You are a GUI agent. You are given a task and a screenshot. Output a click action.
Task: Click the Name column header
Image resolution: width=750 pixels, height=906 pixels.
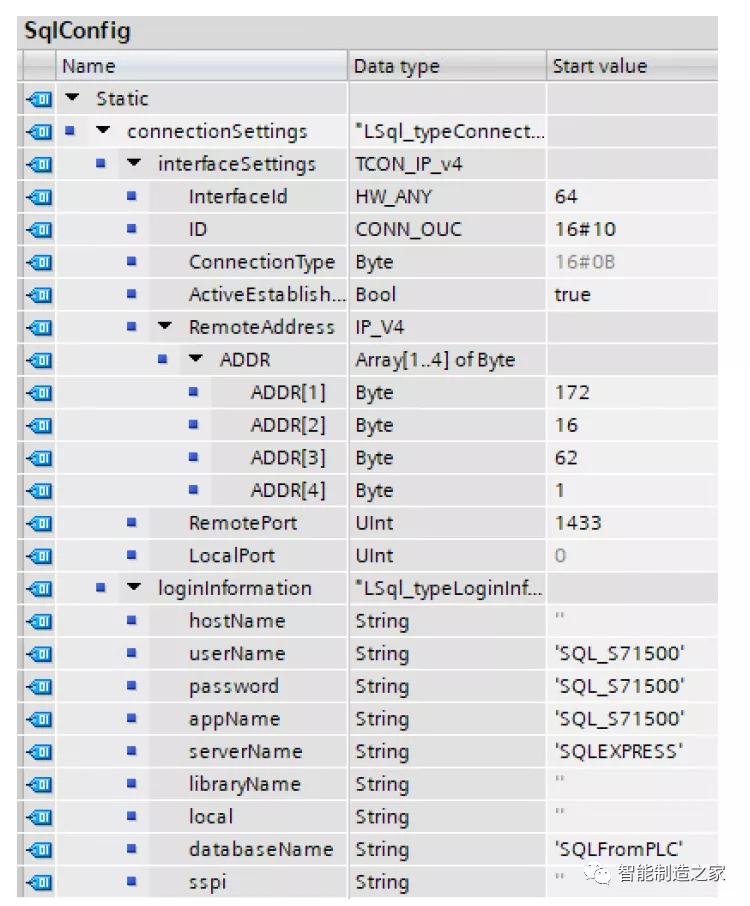click(202, 66)
